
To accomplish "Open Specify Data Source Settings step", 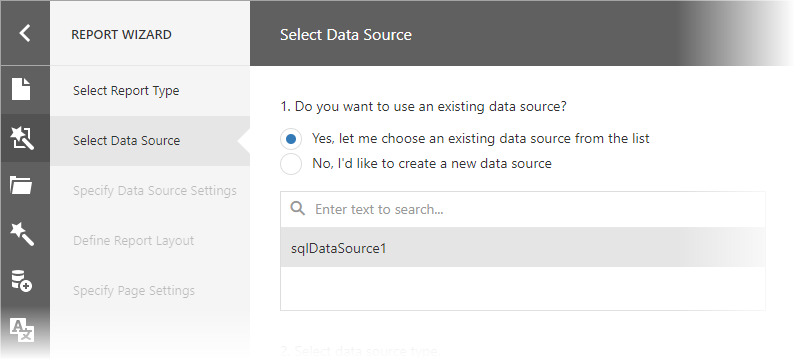I will [150, 191].
